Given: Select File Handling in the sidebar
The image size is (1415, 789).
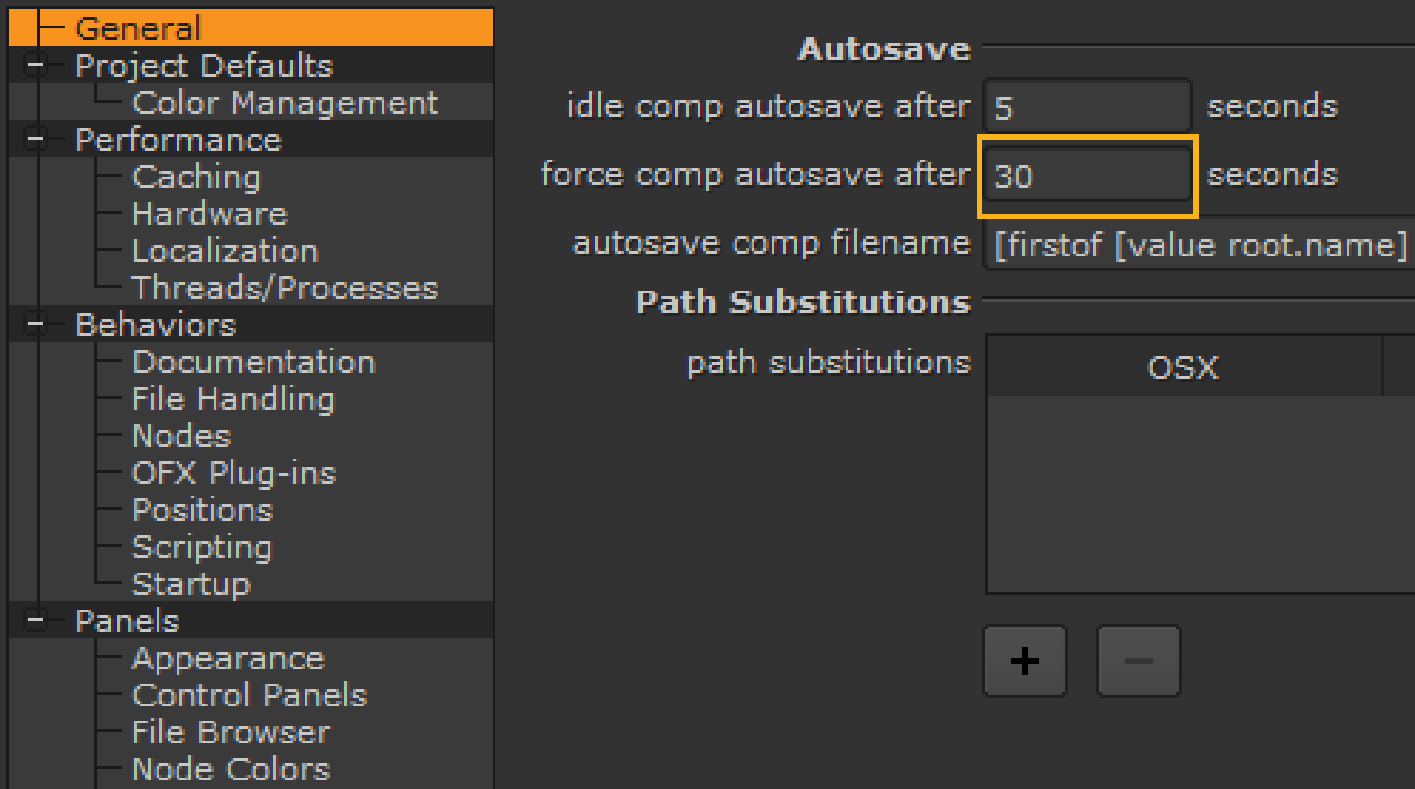Looking at the screenshot, I should (x=233, y=399).
